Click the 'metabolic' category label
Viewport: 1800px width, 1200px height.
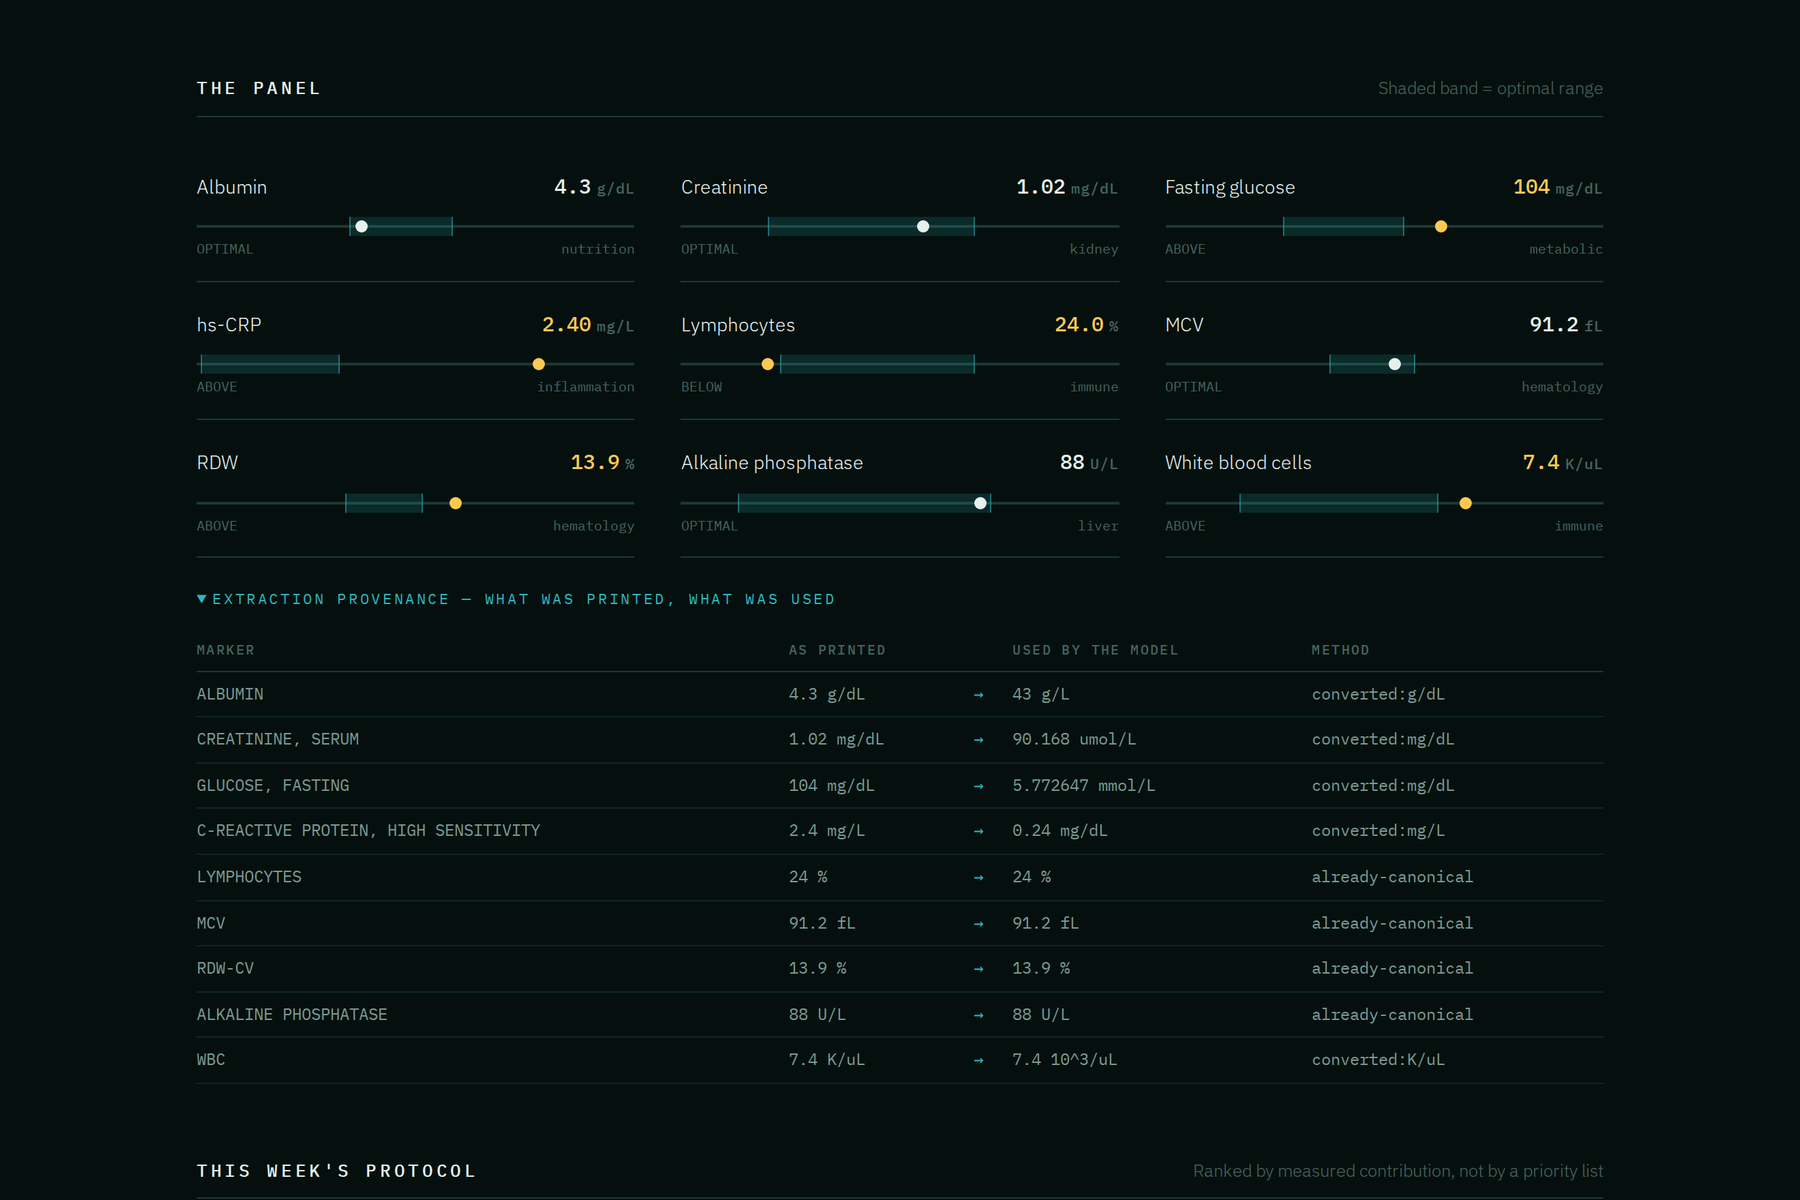(1566, 249)
